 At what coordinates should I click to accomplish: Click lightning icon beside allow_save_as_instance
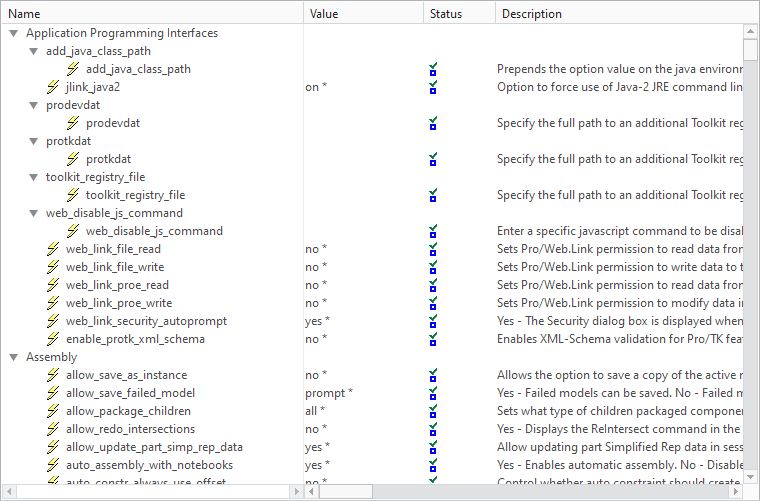(x=53, y=375)
